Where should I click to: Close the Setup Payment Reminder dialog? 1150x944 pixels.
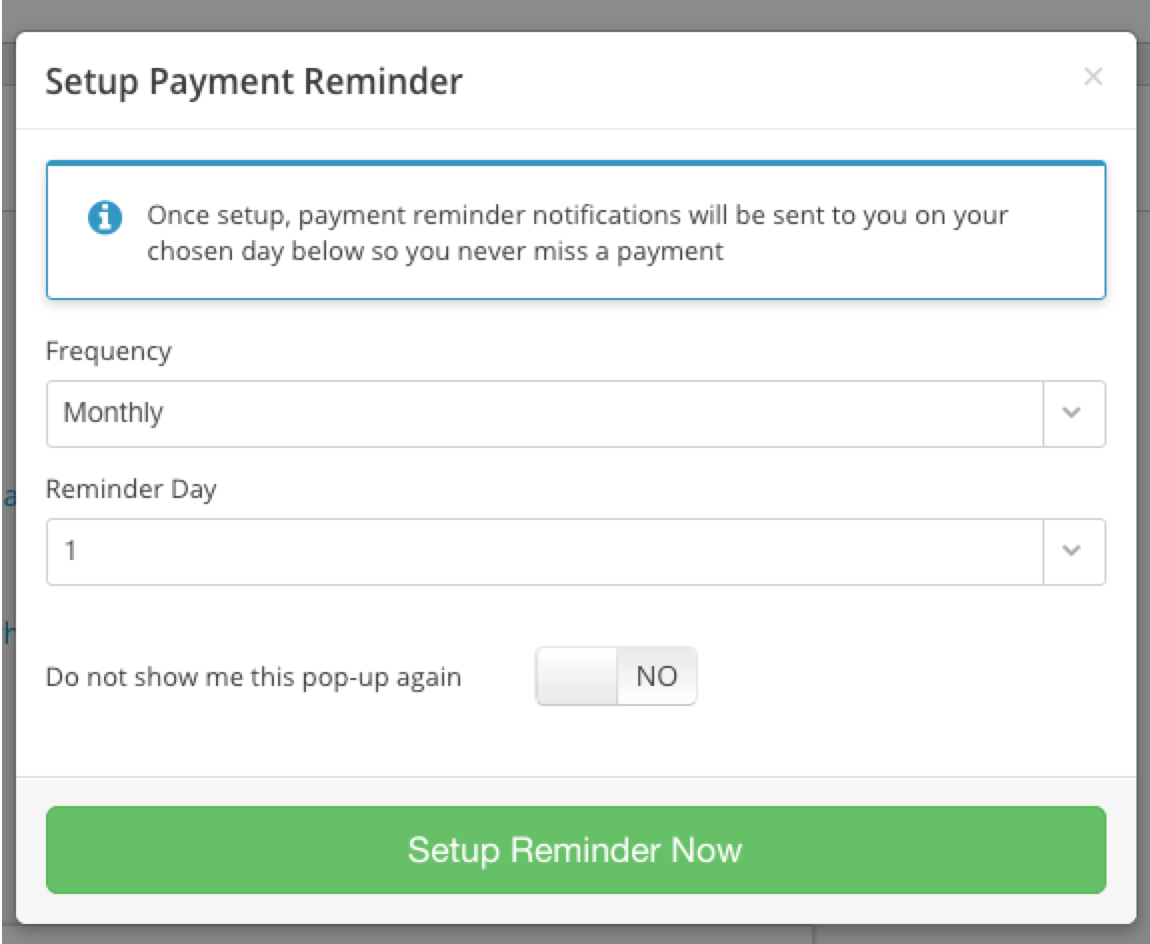(x=1093, y=78)
